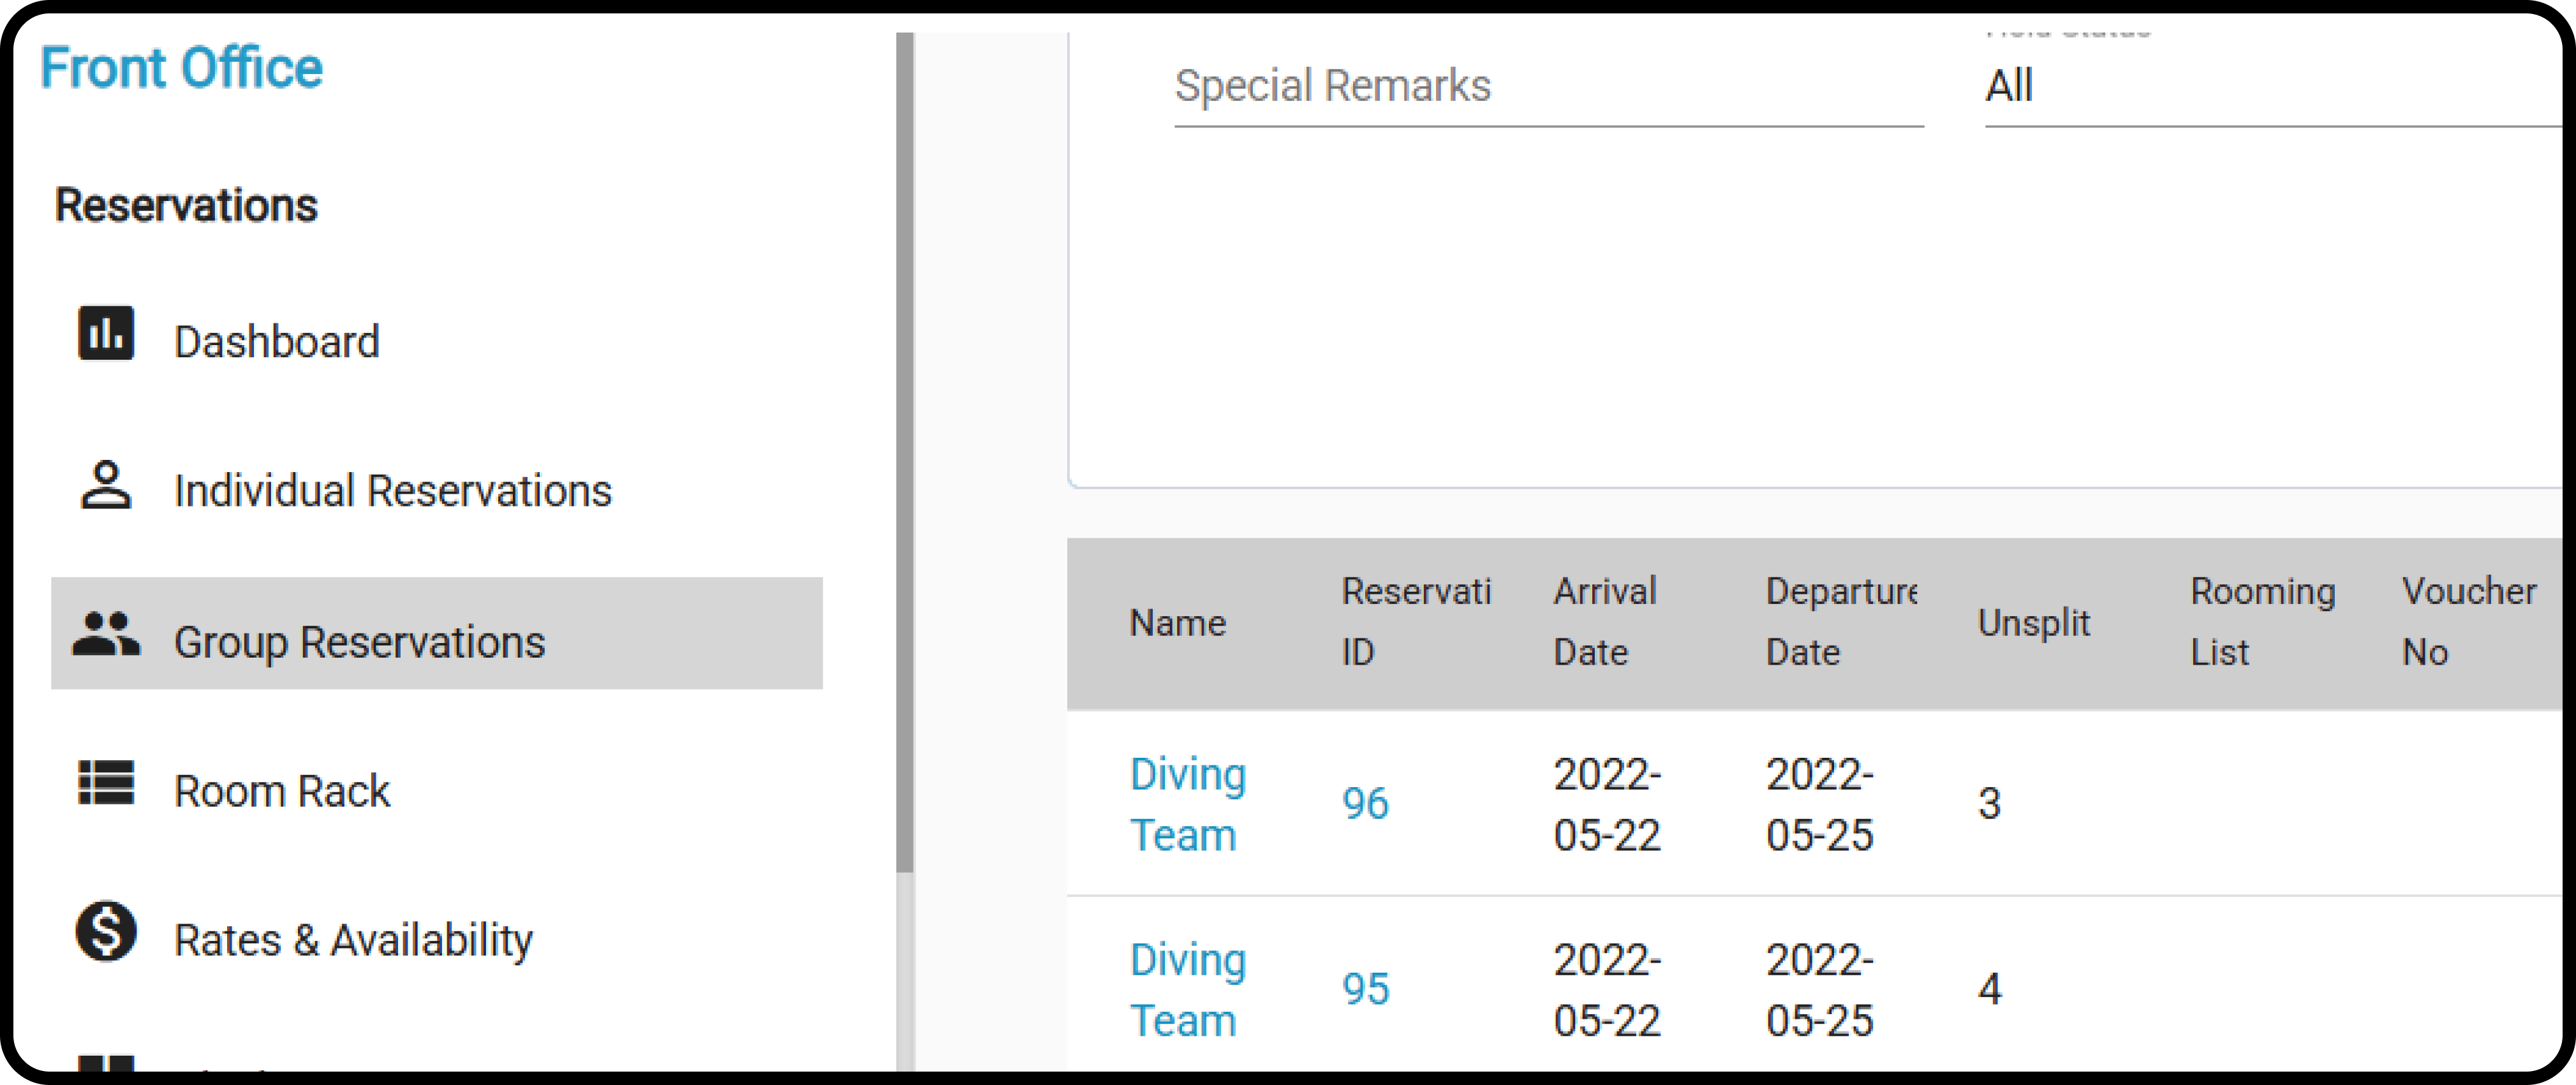Click the second Diving Team name link

(x=1188, y=990)
